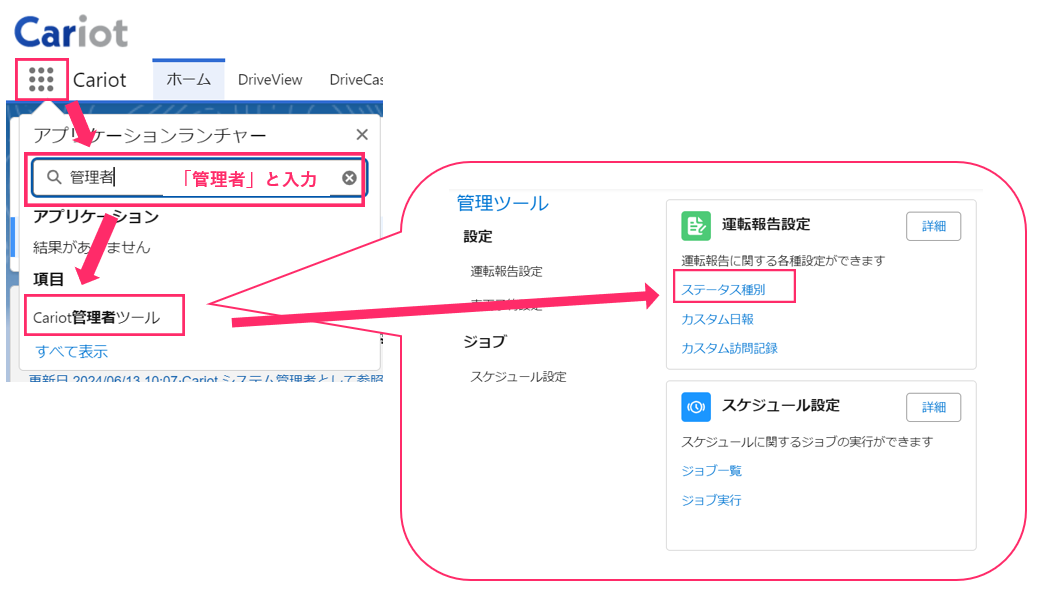The image size is (1041, 592).
Task: Switch to the ホーム tab
Action: pos(189,80)
